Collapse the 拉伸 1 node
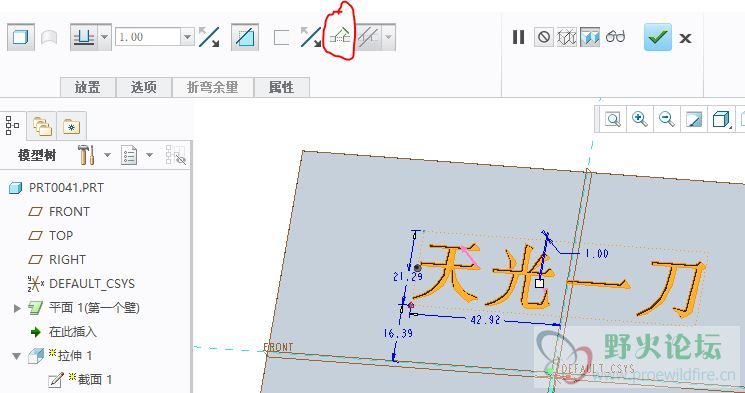Screen dimensions: 745x393 pos(17,356)
